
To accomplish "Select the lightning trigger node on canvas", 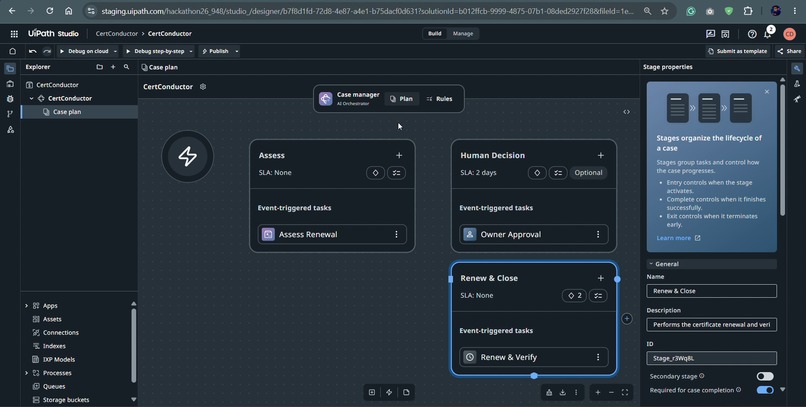I will 188,156.
